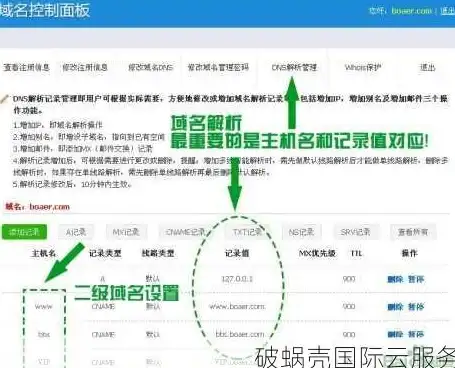The height and width of the screenshot is (368, 455).
Task: Filter by TXT记录
Action: click(x=247, y=232)
